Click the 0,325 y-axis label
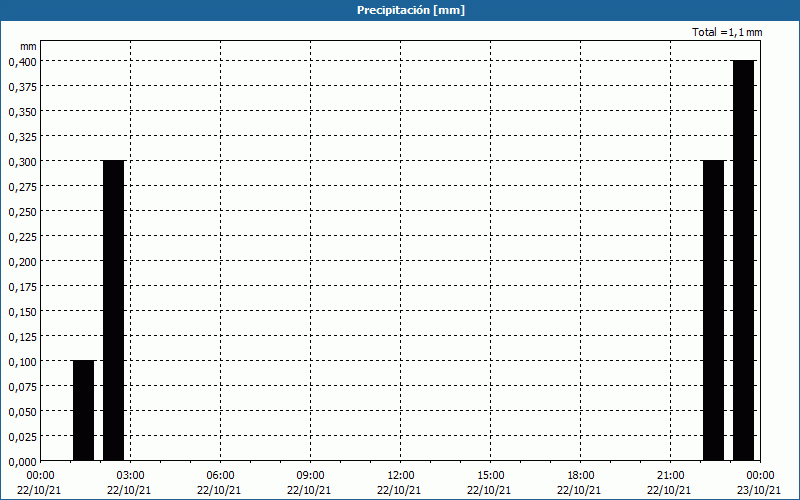Viewport: 800px width, 500px height. tap(22, 137)
